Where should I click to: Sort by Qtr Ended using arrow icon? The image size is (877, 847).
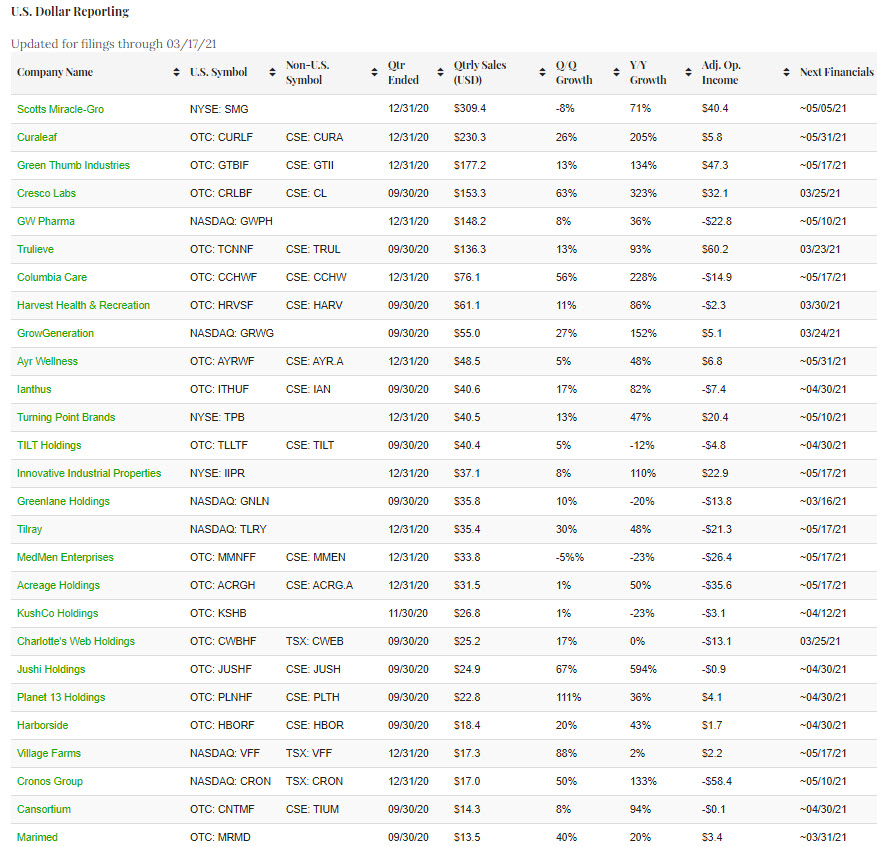click(440, 73)
